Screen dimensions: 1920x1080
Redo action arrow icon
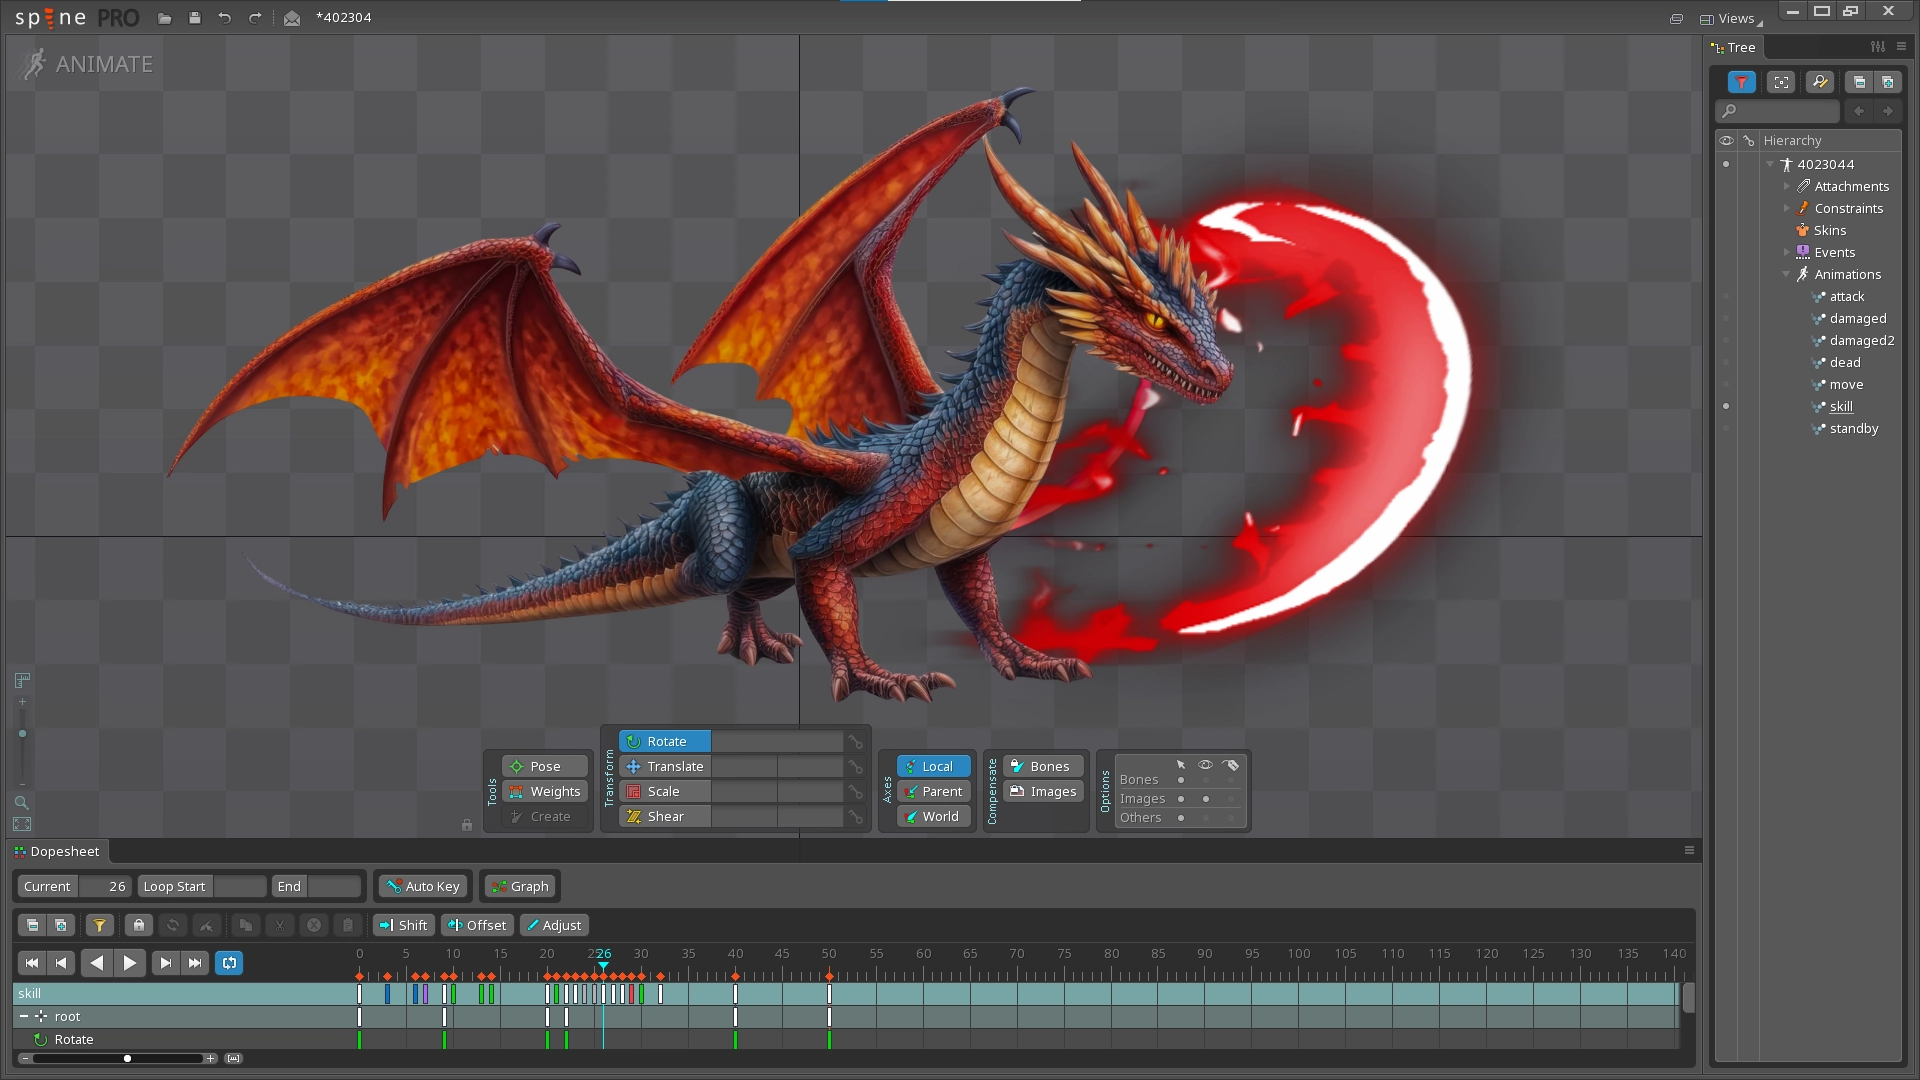pyautogui.click(x=255, y=18)
